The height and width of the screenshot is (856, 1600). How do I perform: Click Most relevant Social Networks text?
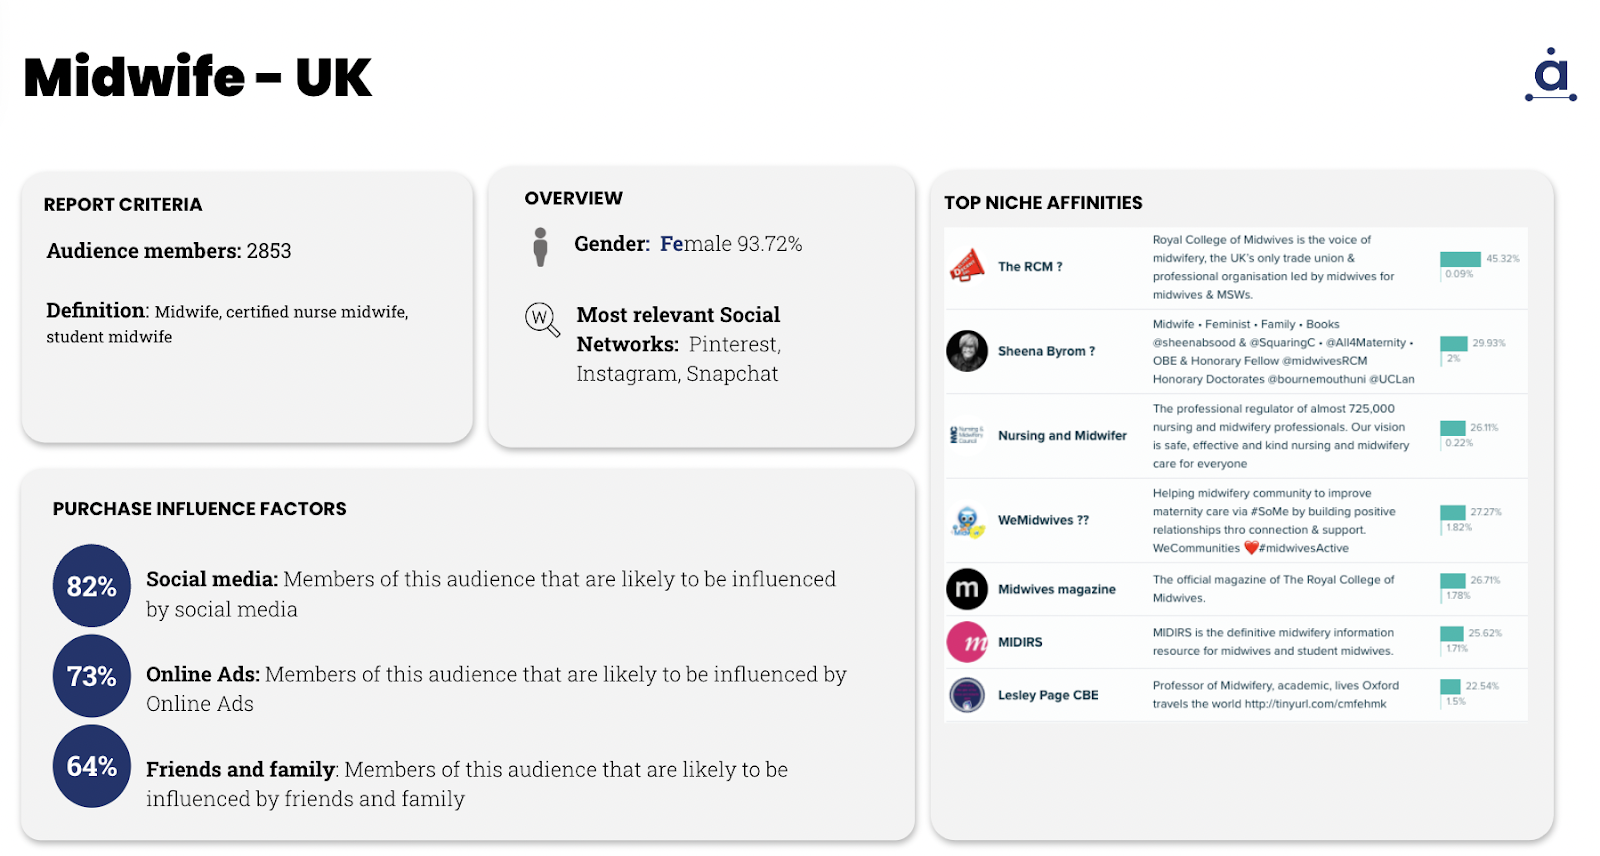[x=678, y=344]
